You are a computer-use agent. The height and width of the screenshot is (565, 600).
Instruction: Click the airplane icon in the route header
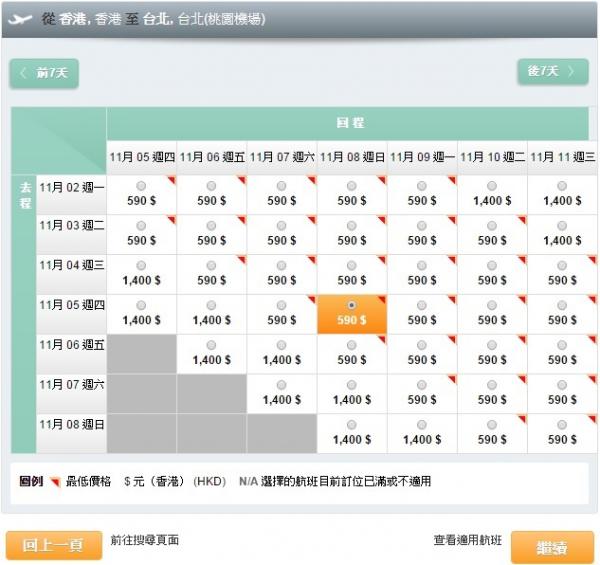[x=20, y=19]
